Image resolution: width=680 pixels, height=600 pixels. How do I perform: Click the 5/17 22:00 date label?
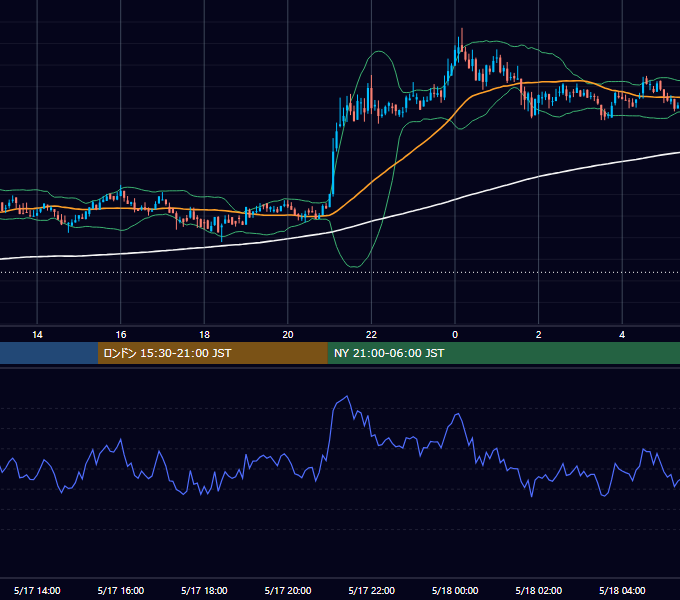pos(372,590)
